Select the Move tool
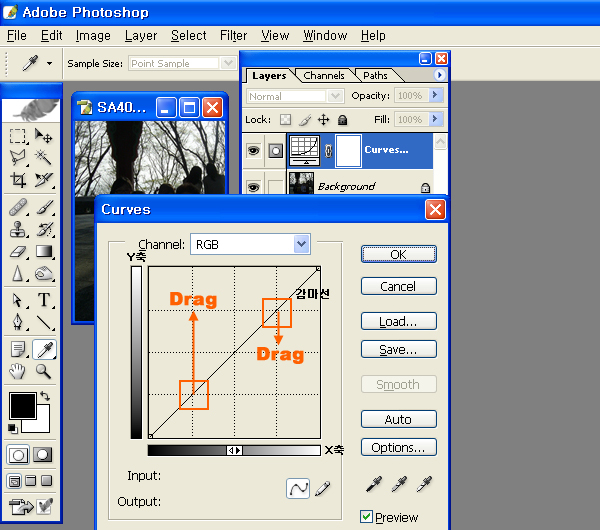 [44, 136]
